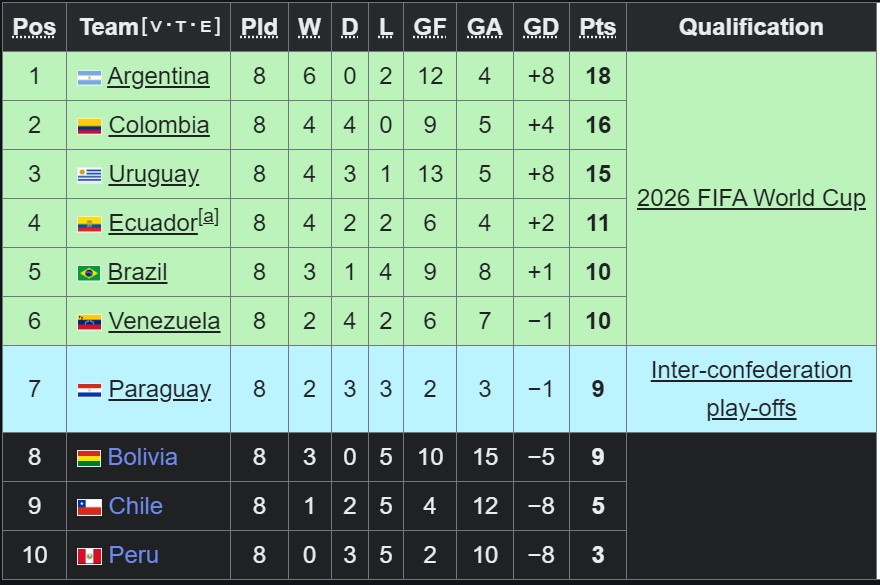Image resolution: width=880 pixels, height=585 pixels.
Task: Click the Pts column header
Action: [x=598, y=27]
